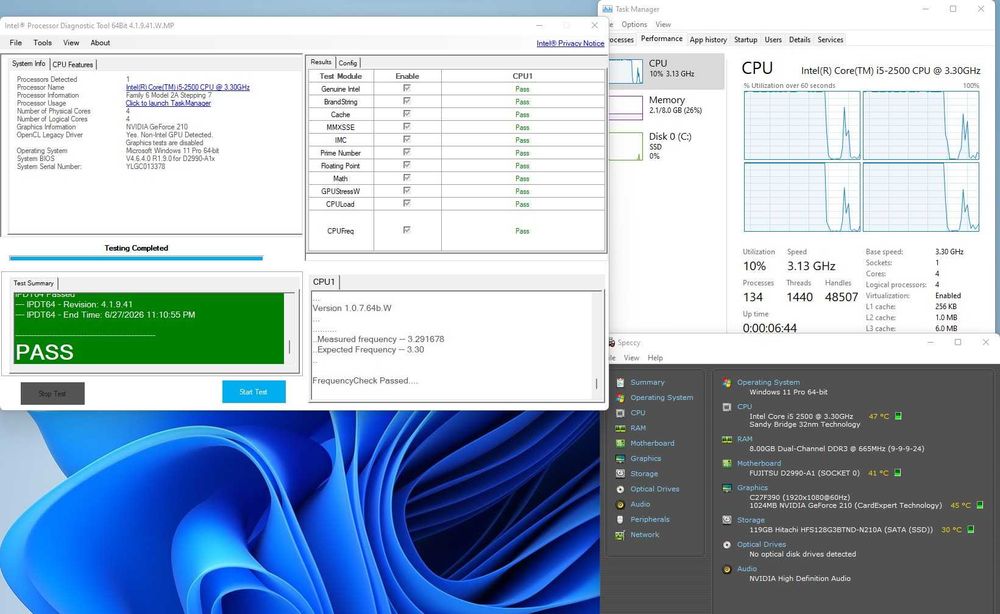This screenshot has width=1000, height=614.
Task: Open the Motherboard icon in Speccy sidebar
Action: [620, 444]
